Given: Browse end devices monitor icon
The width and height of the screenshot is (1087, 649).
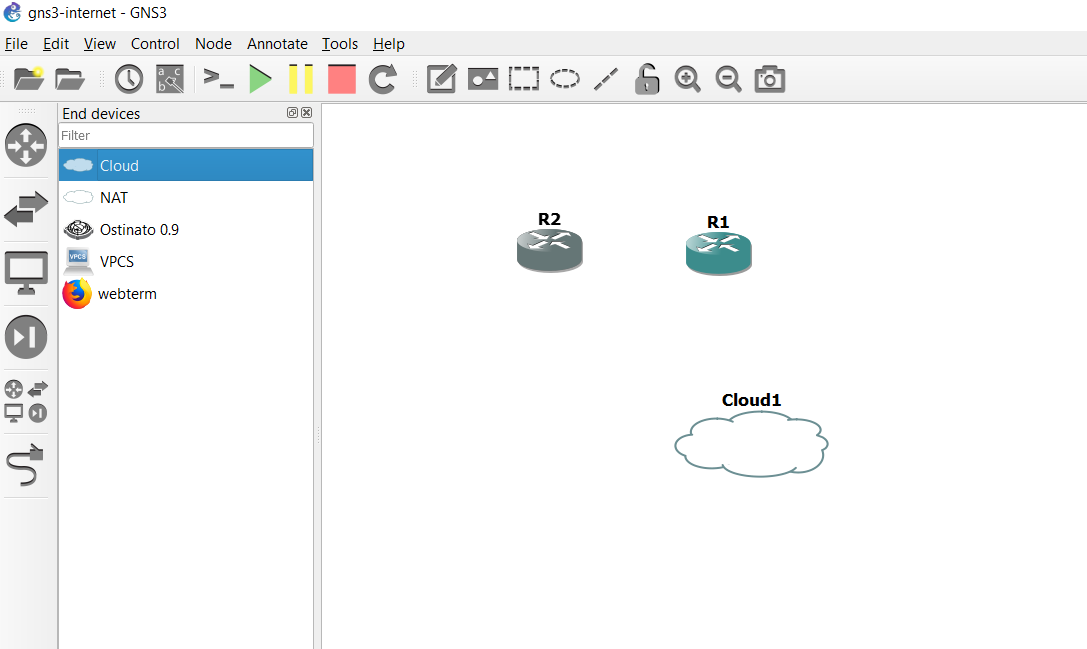Looking at the screenshot, I should [26, 272].
